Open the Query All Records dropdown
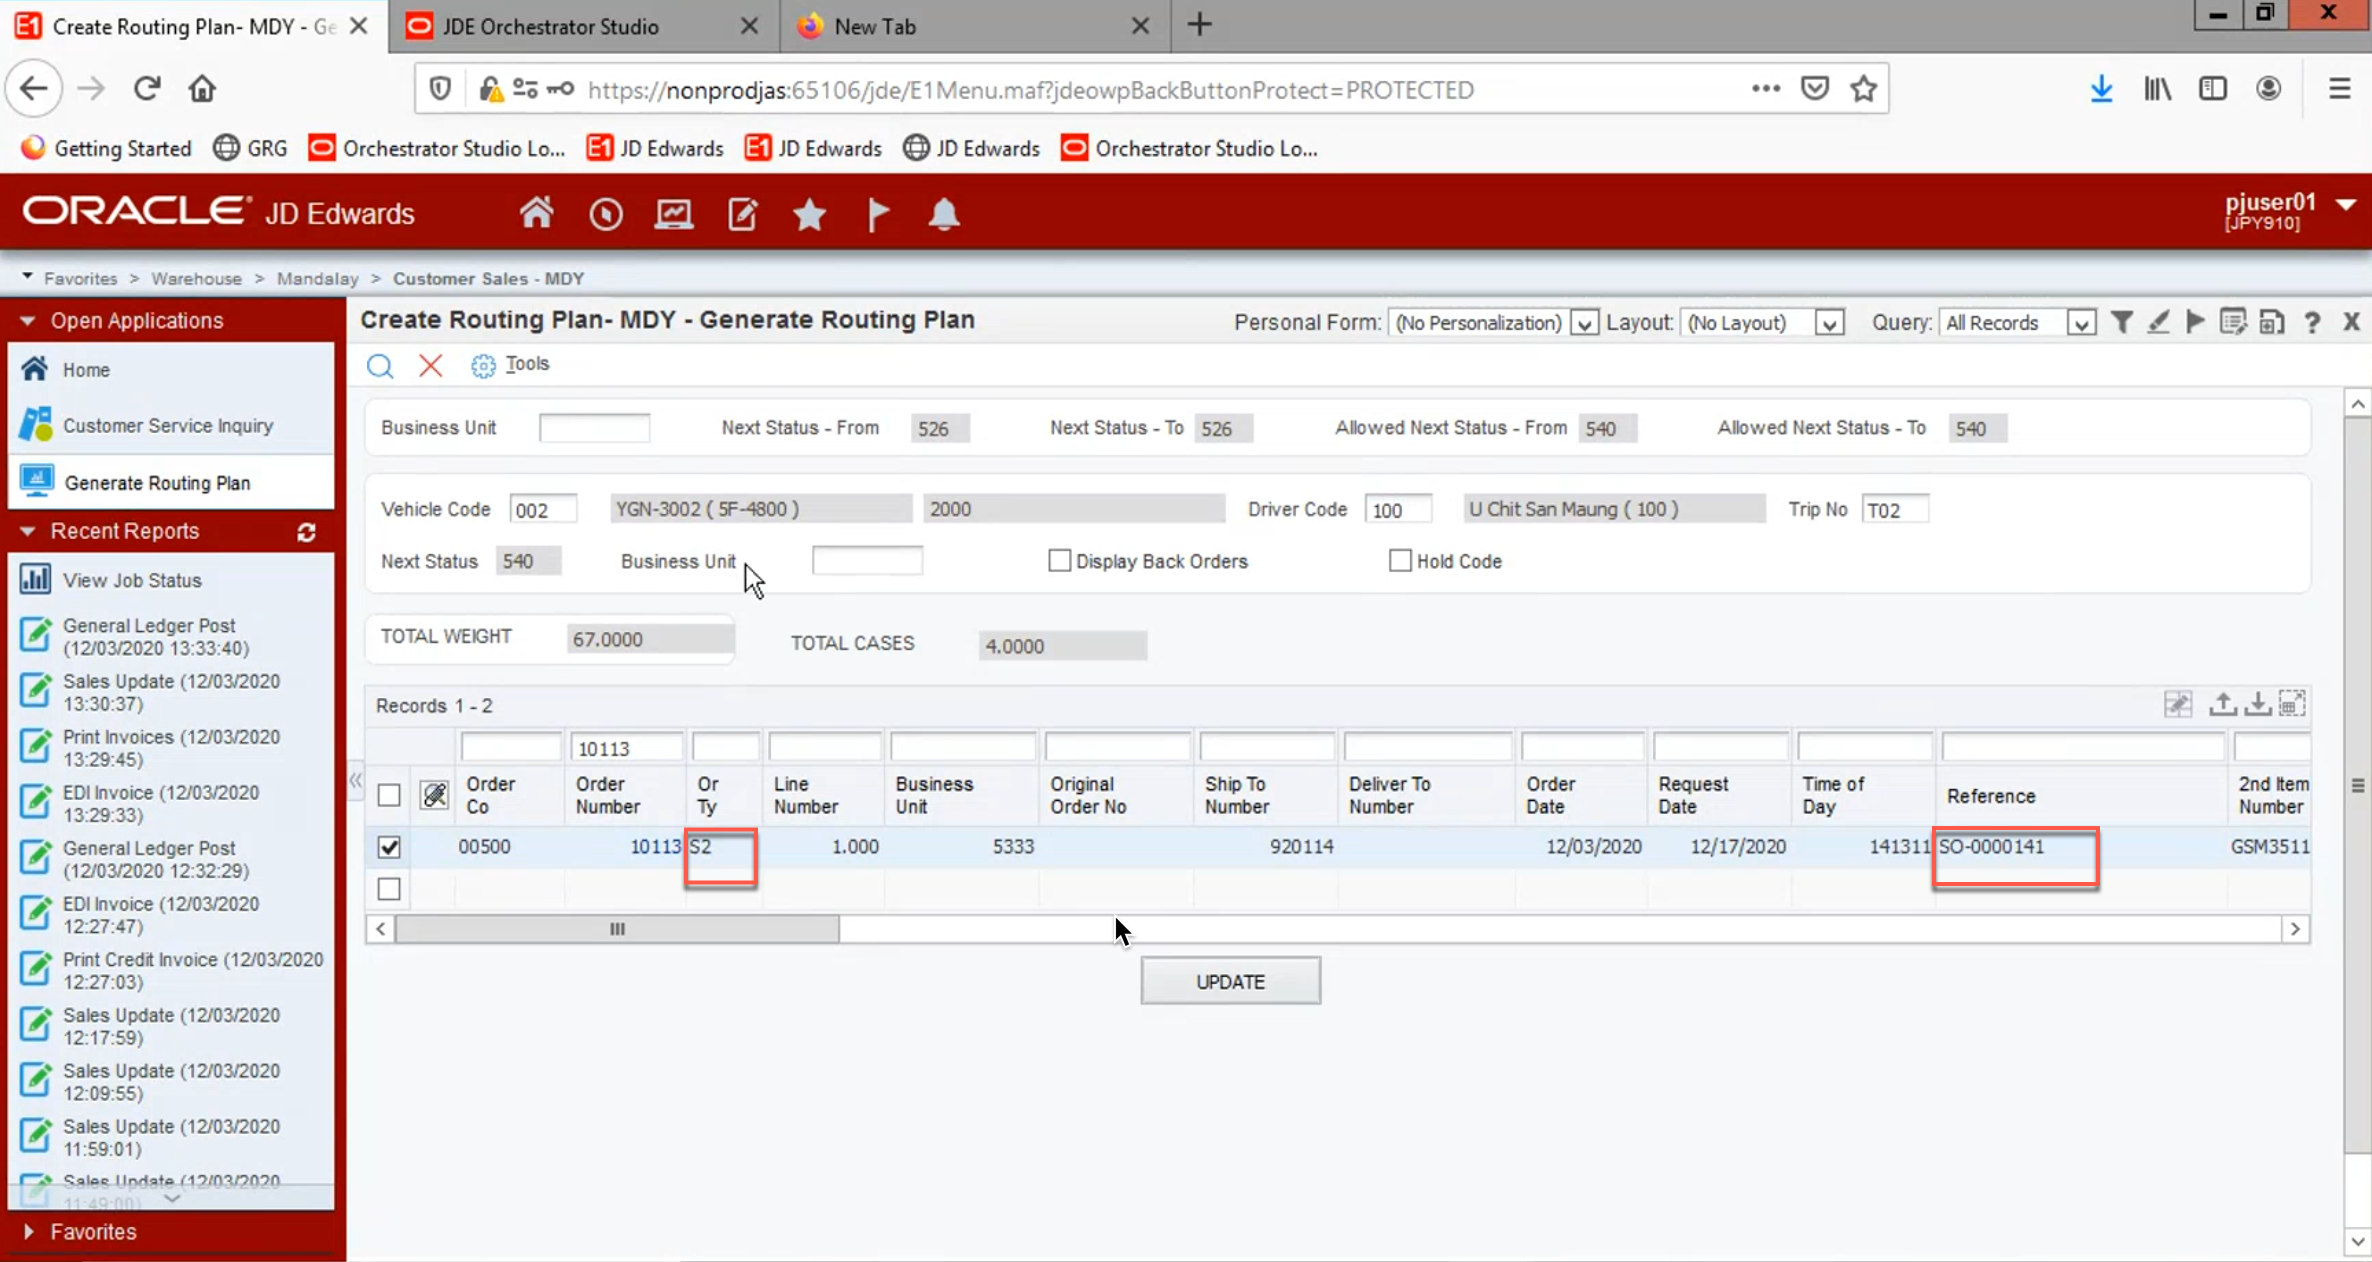 coord(2080,323)
